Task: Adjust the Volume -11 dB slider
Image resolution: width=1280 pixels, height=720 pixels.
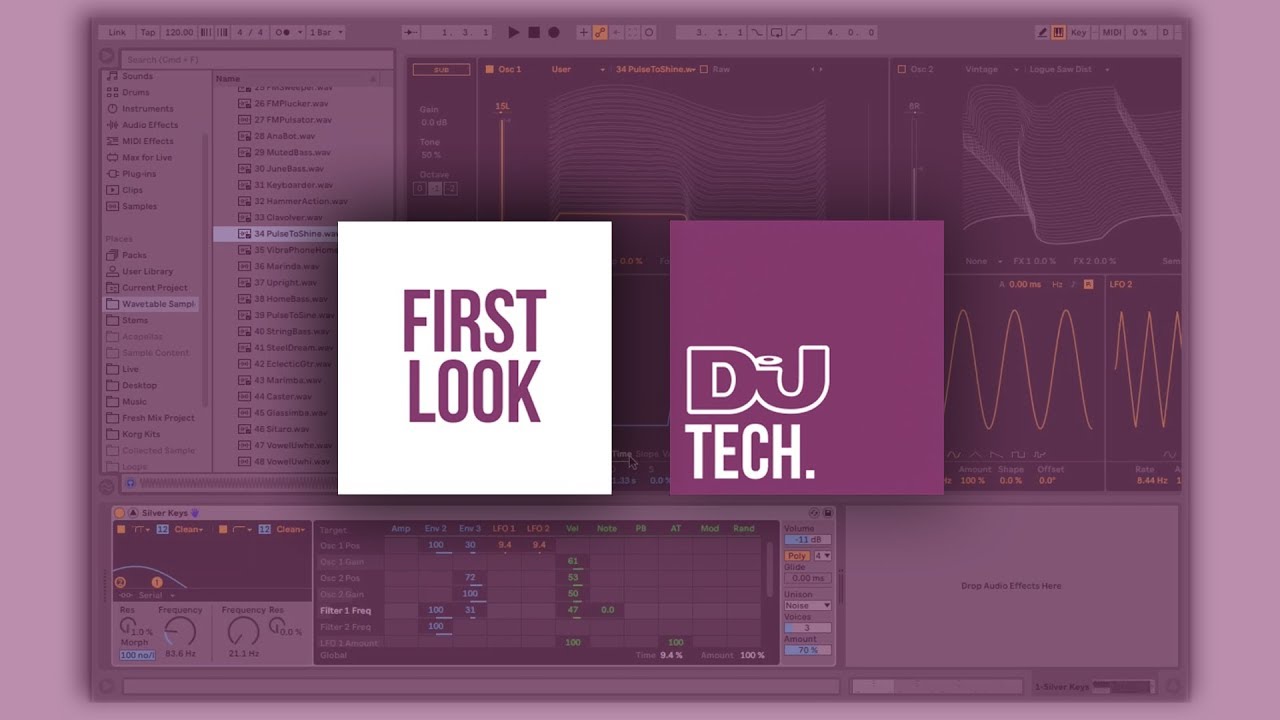Action: [807, 539]
